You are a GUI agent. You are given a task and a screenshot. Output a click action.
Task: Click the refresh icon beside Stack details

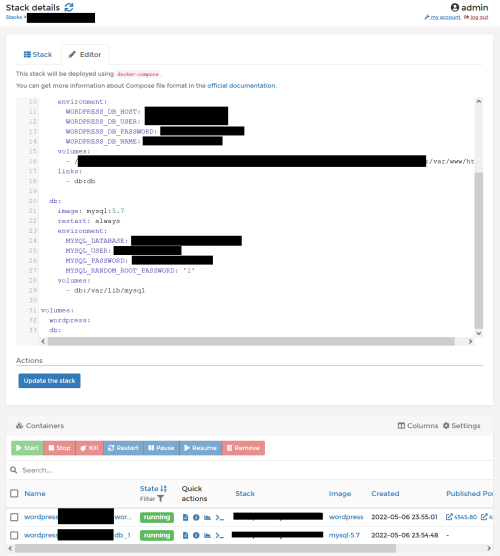click(x=69, y=7)
